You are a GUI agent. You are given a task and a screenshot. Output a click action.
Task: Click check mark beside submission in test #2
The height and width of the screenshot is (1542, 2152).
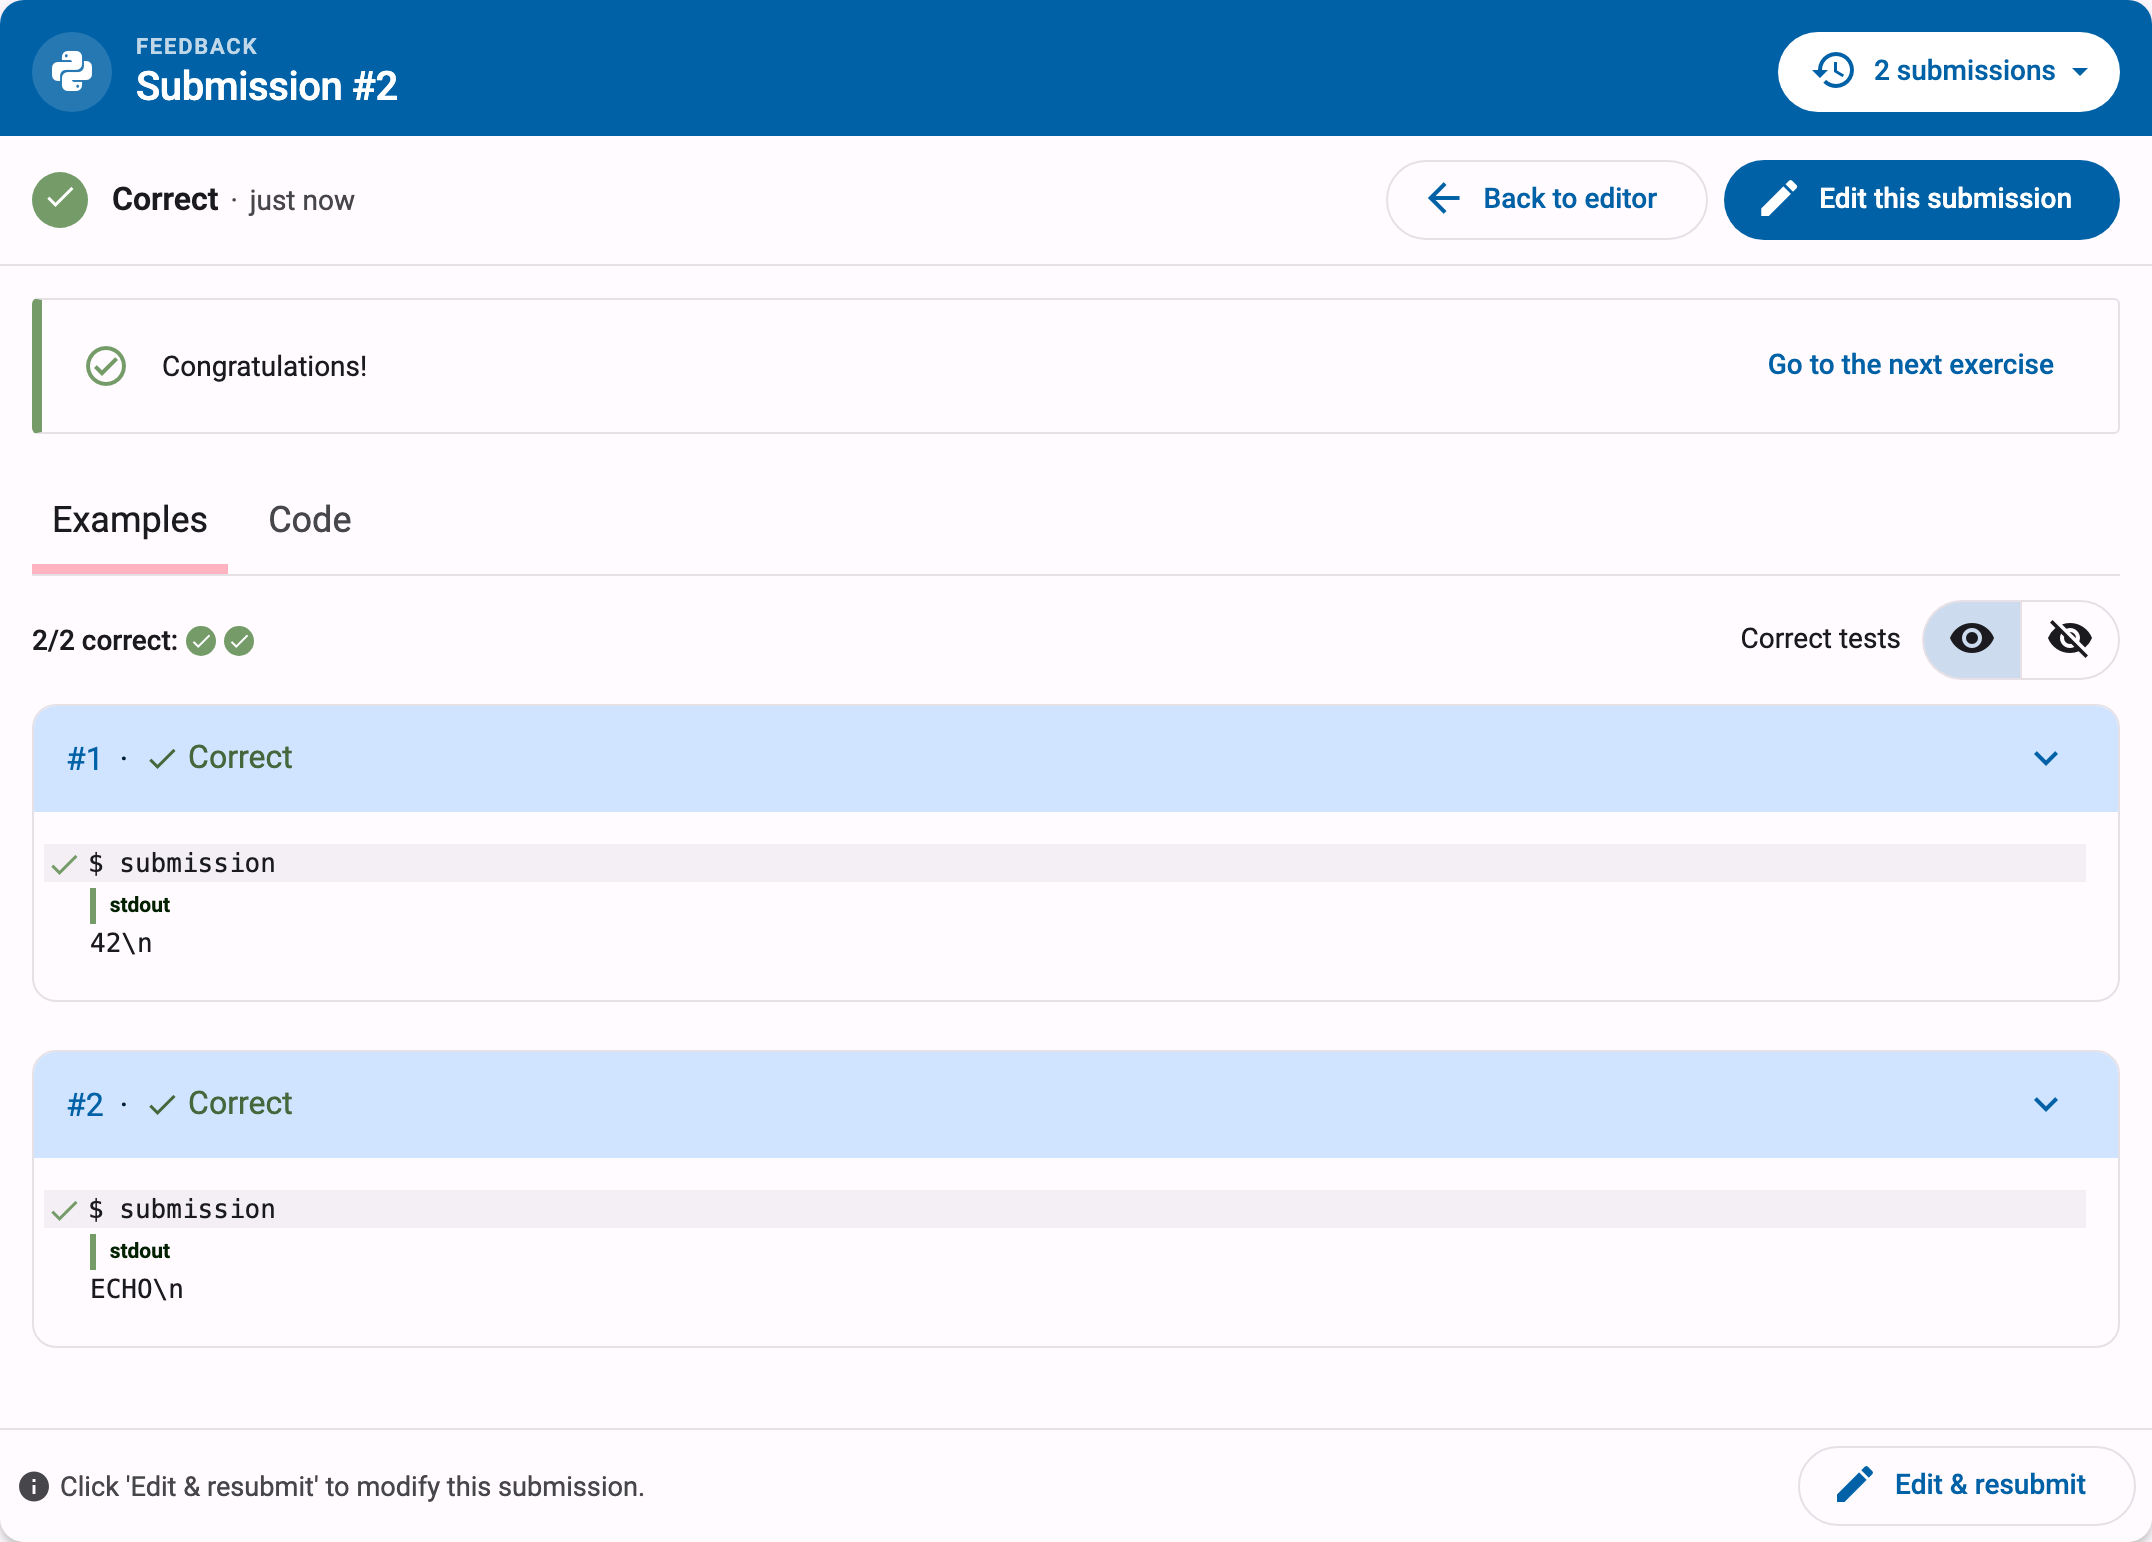coord(64,1210)
